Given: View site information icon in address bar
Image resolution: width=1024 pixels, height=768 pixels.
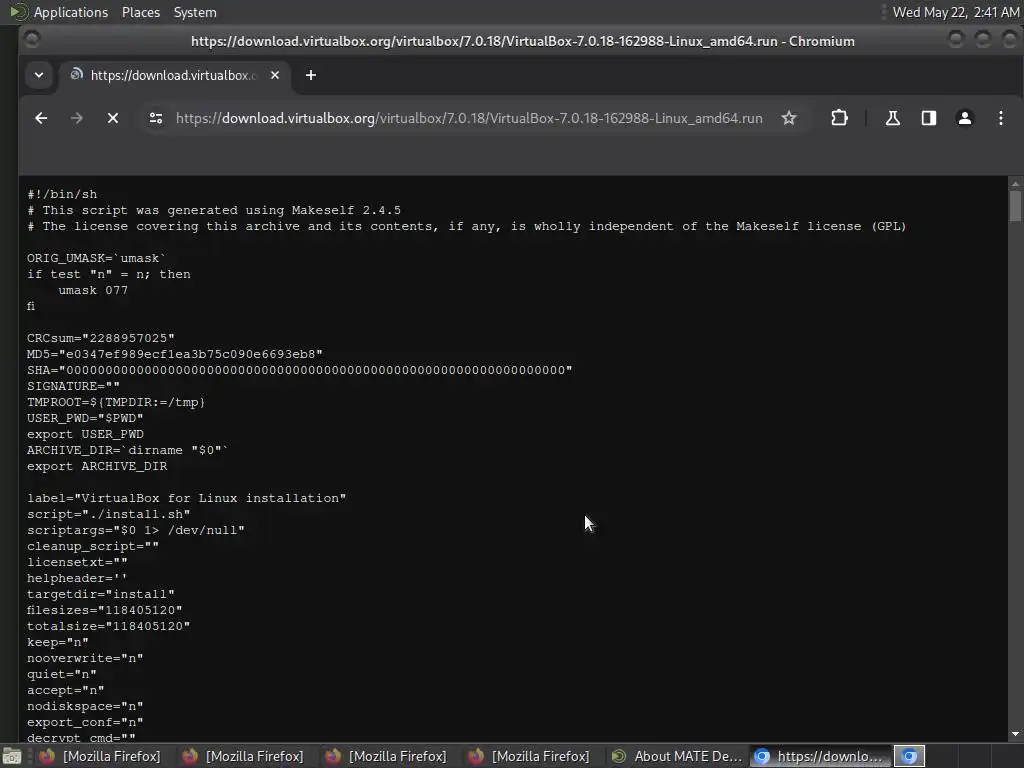Looking at the screenshot, I should coord(155,118).
